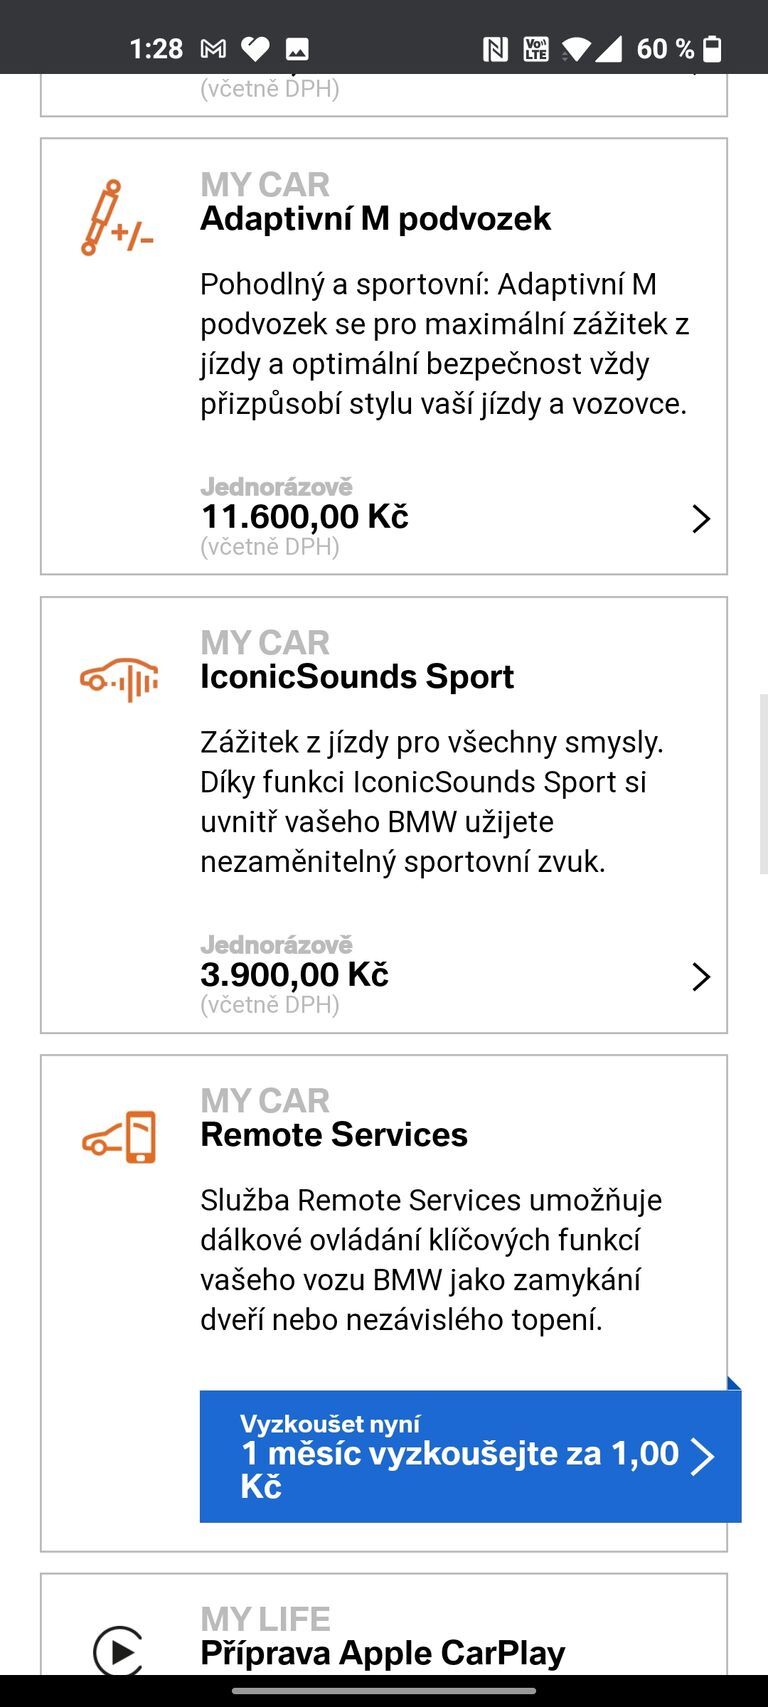Expand Adaptivní M podvozek with its chevron
Viewport: 768px width, 1707px height.
[x=701, y=518]
